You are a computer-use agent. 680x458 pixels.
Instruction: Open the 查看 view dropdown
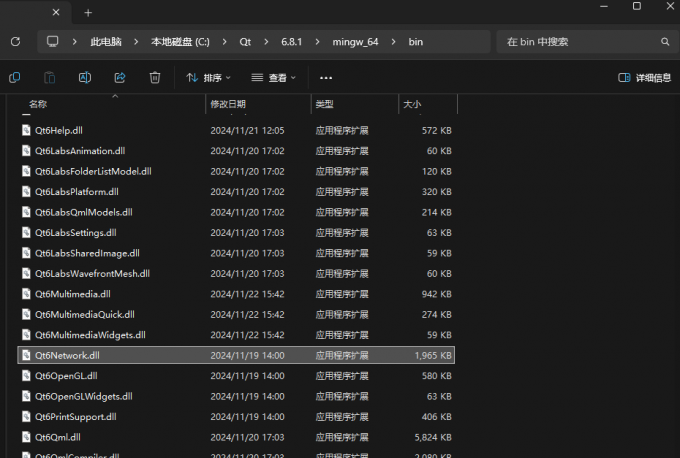[274, 77]
